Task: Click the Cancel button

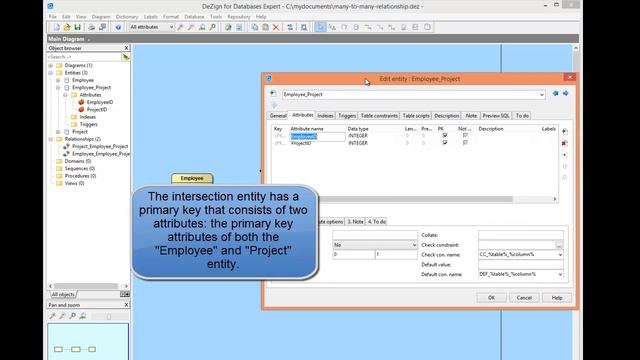Action: pyautogui.click(x=524, y=298)
